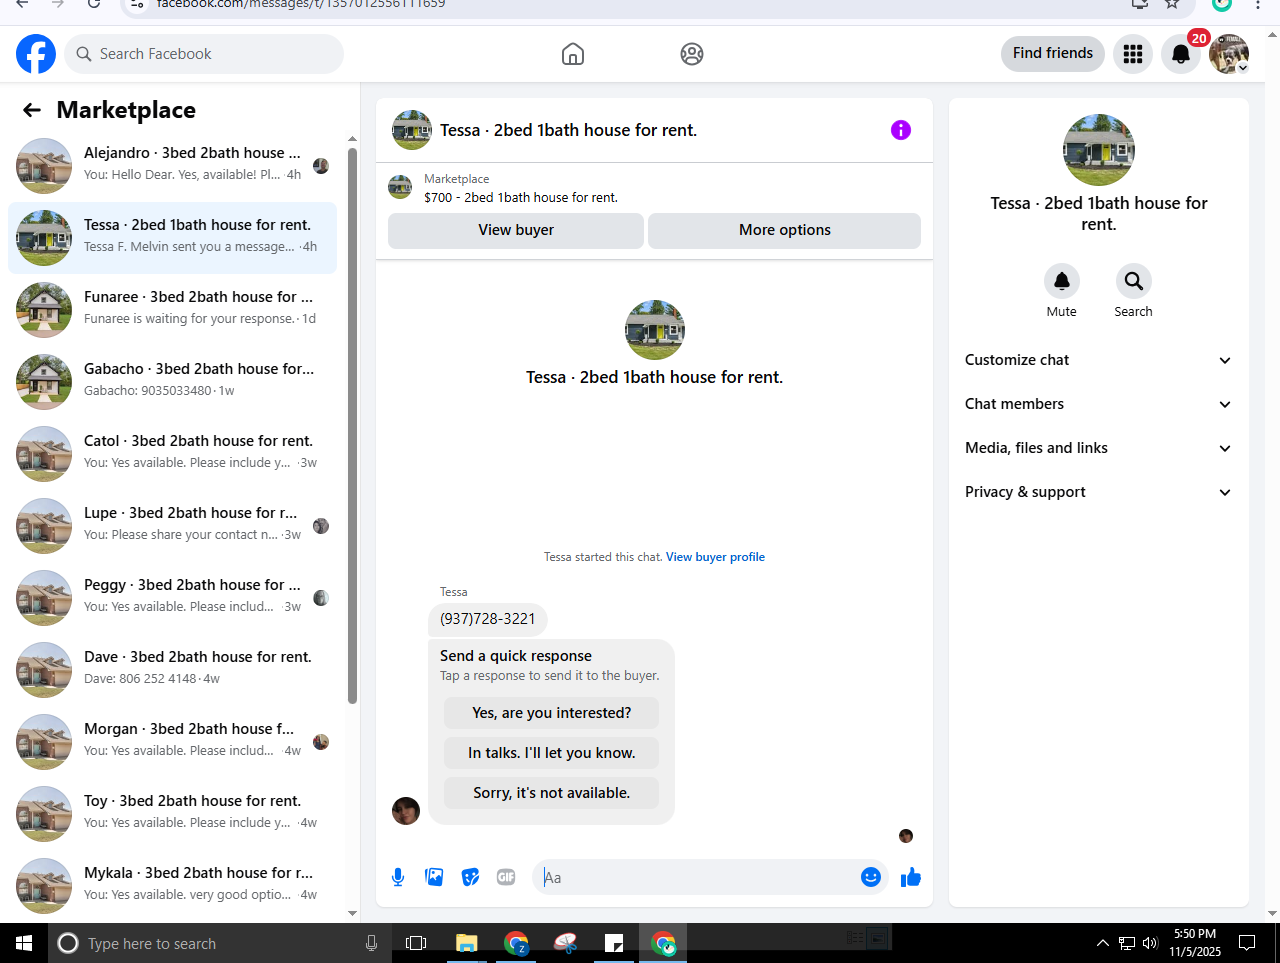The width and height of the screenshot is (1280, 963).
Task: Click Tessa's phone number message (937)728-3221
Action: click(488, 619)
